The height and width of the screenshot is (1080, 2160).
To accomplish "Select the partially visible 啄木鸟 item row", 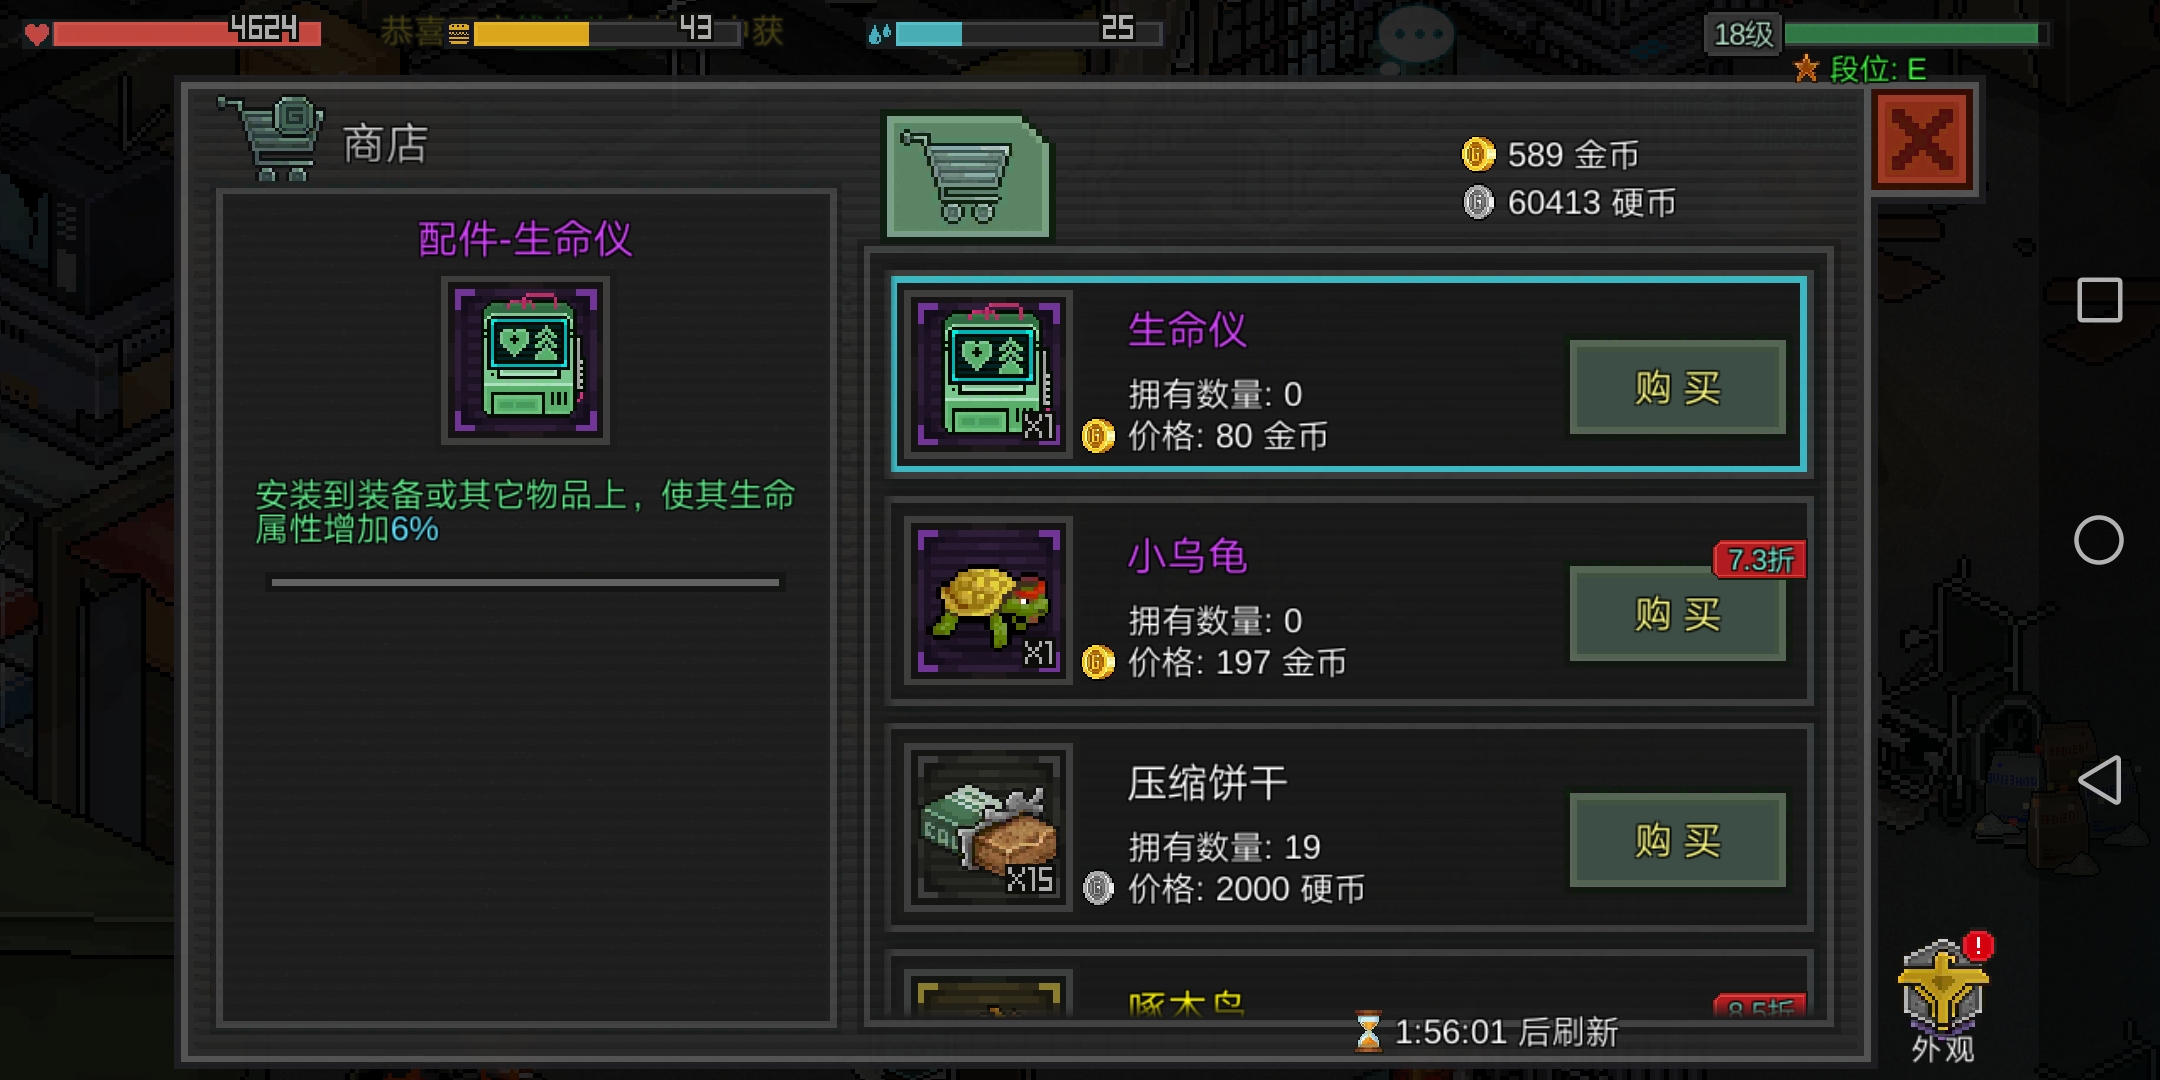I will coord(1349,985).
